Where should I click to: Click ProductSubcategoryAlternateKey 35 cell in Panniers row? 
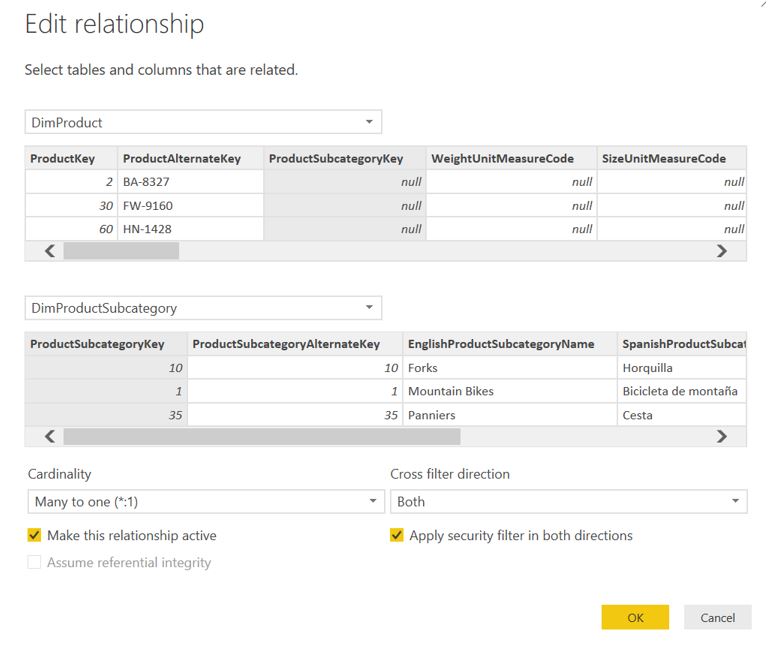pyautogui.click(x=295, y=415)
